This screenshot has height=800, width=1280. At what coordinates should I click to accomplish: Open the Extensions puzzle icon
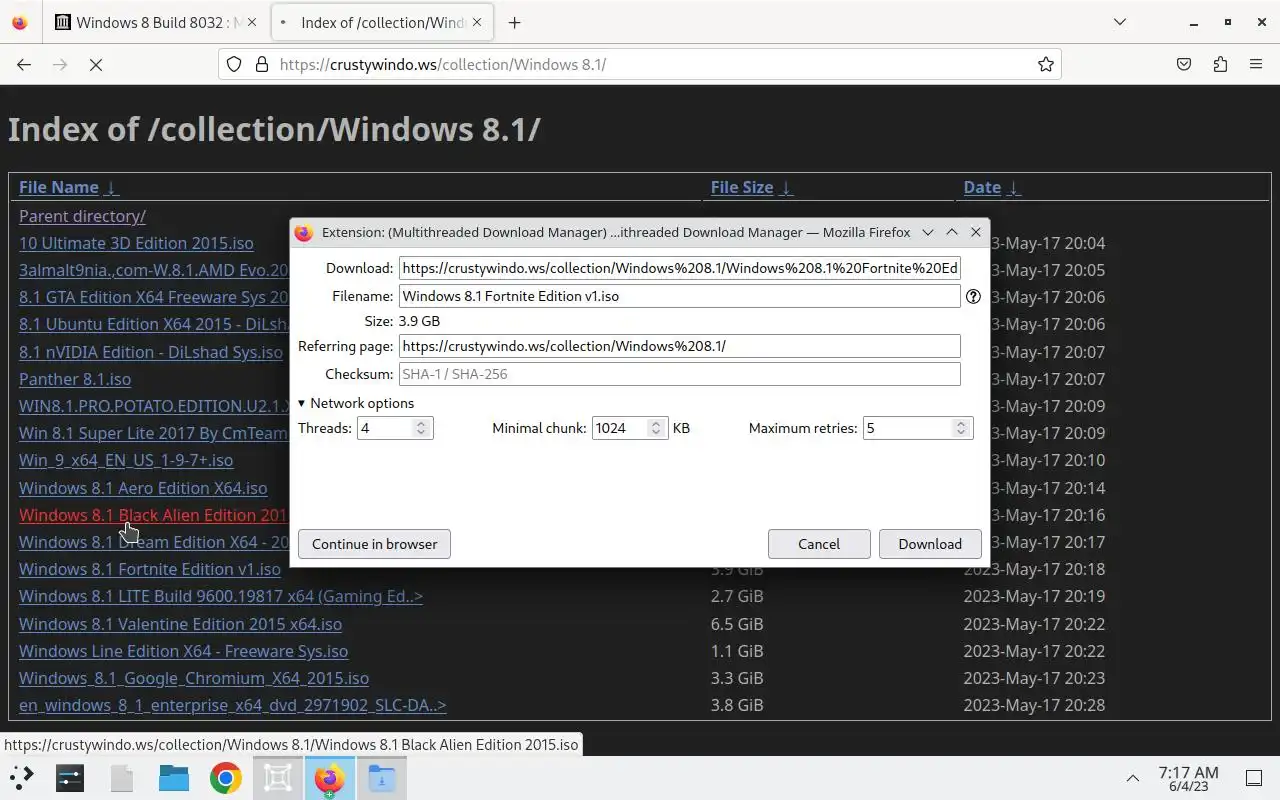pos(1220,64)
